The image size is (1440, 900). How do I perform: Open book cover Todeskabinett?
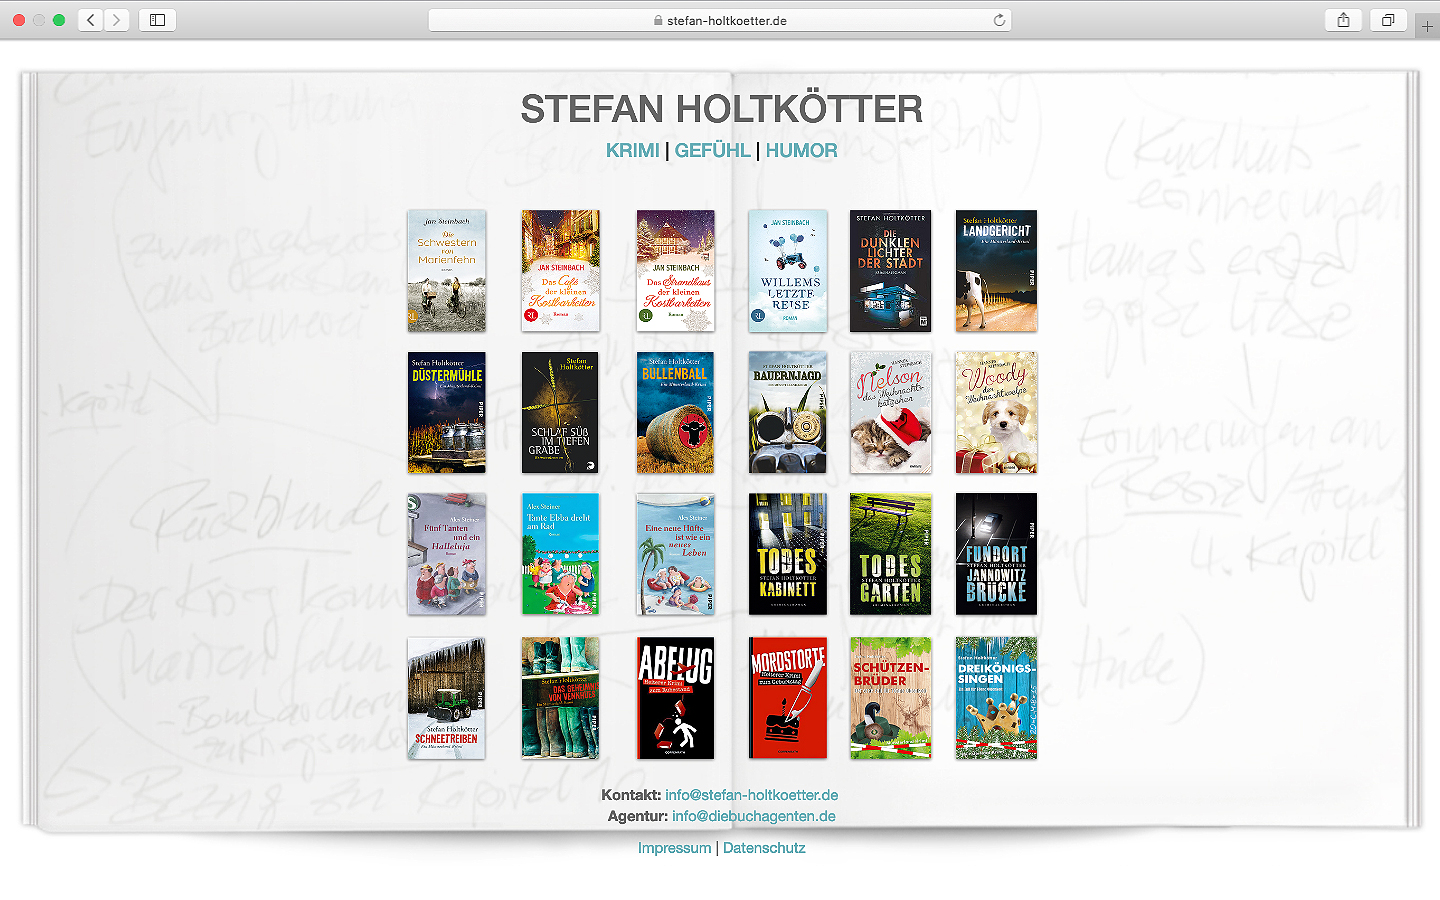click(788, 554)
